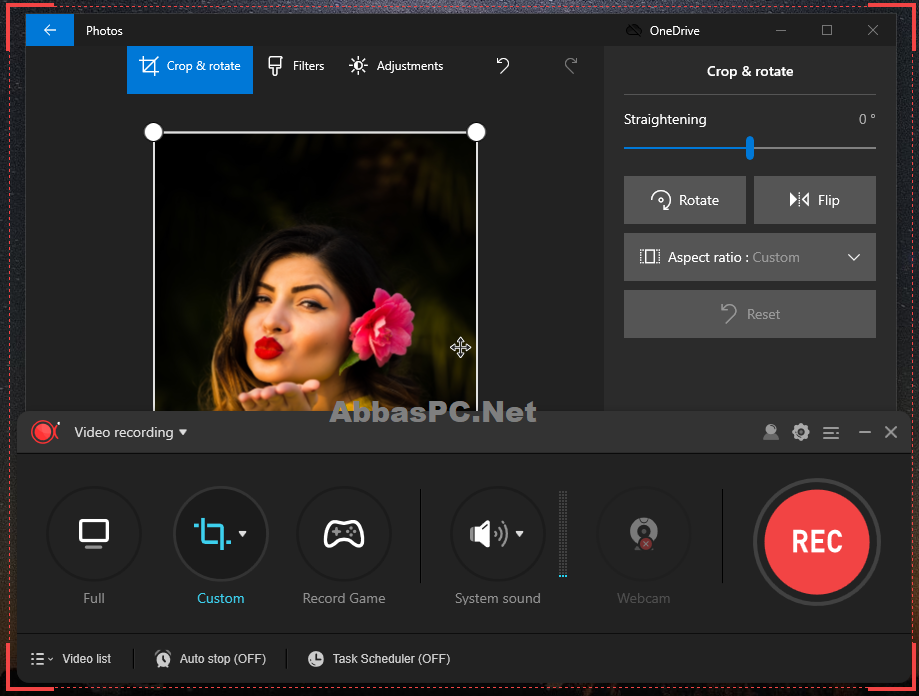Expand the System sound dropdown arrow

(519, 534)
